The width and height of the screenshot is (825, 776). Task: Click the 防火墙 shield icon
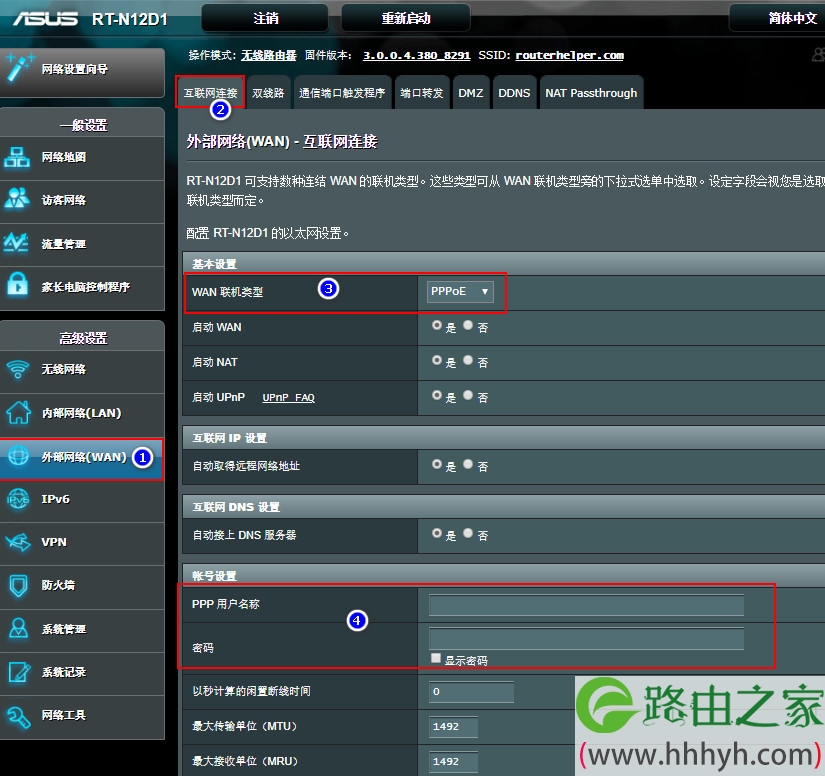point(18,585)
